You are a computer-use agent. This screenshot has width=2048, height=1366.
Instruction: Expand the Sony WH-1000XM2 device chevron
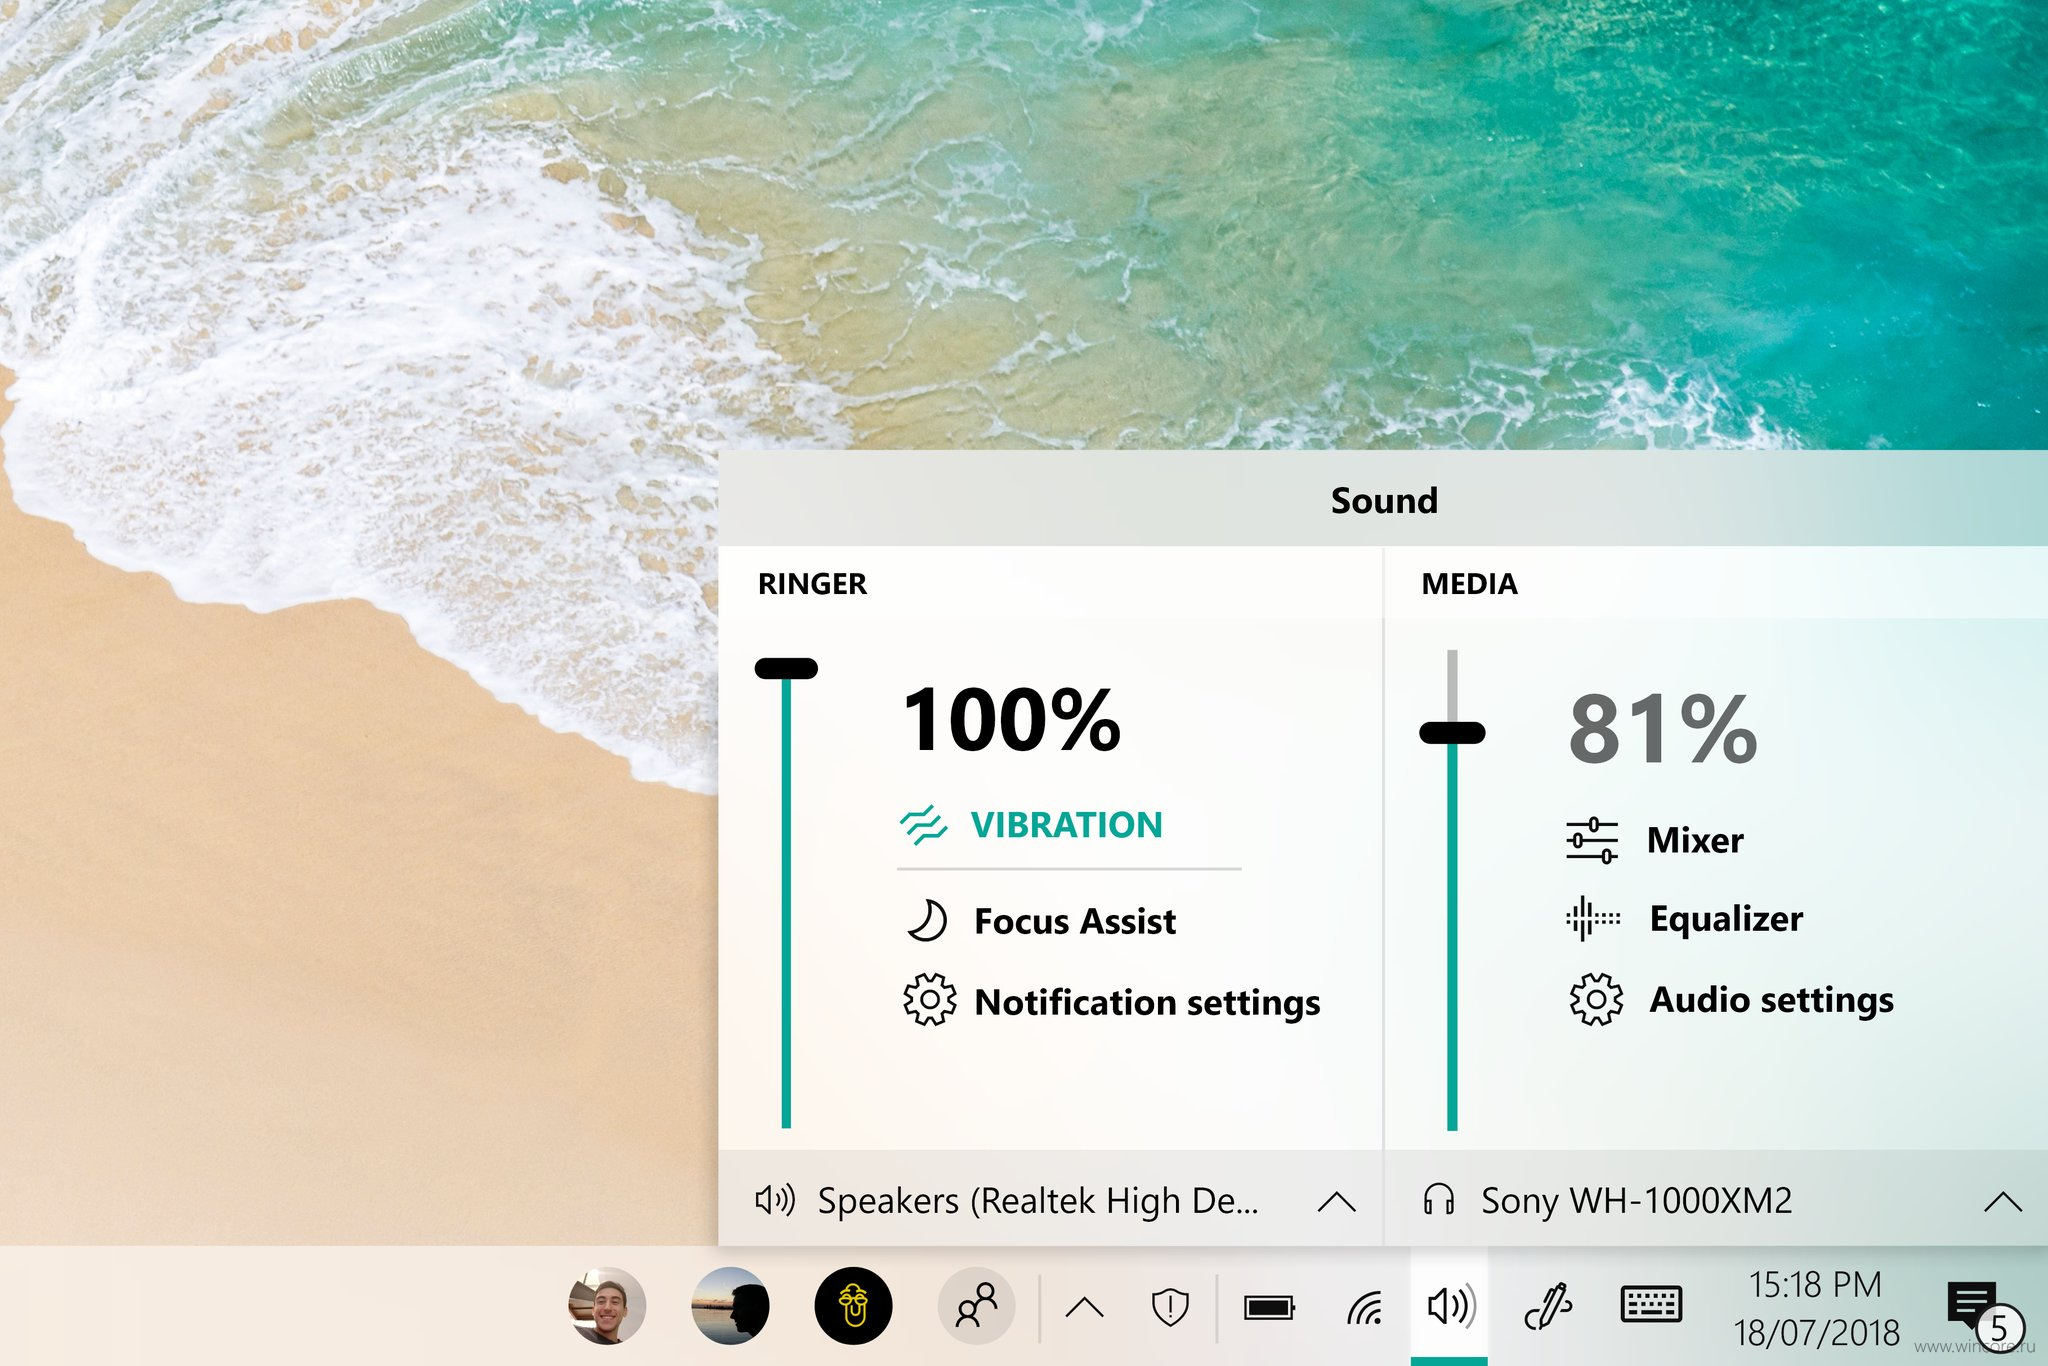2002,1201
